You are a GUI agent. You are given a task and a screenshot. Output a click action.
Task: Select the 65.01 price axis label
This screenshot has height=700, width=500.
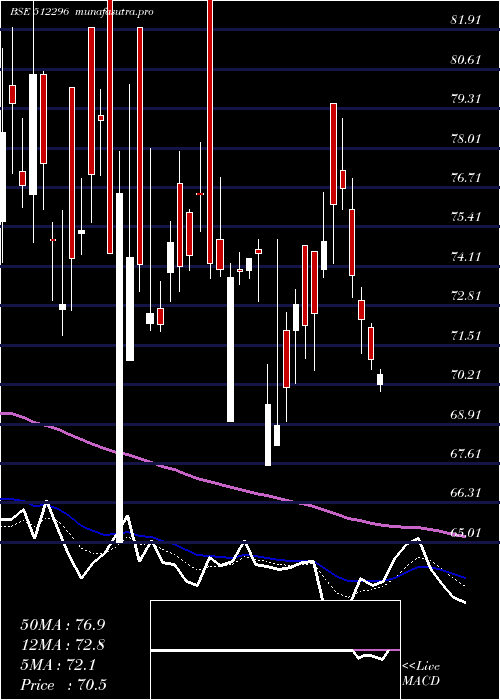tap(466, 533)
